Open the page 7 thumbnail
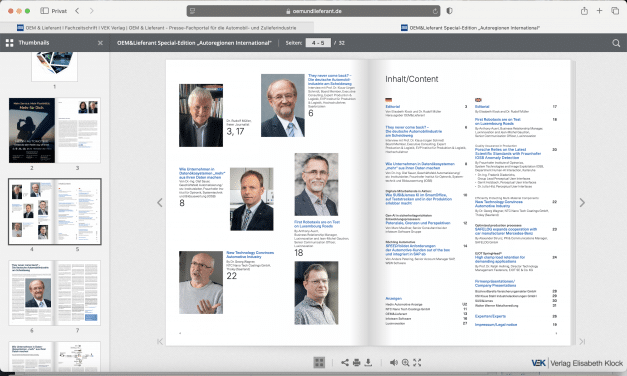Viewport: 627px width, 376px height. click(78, 293)
